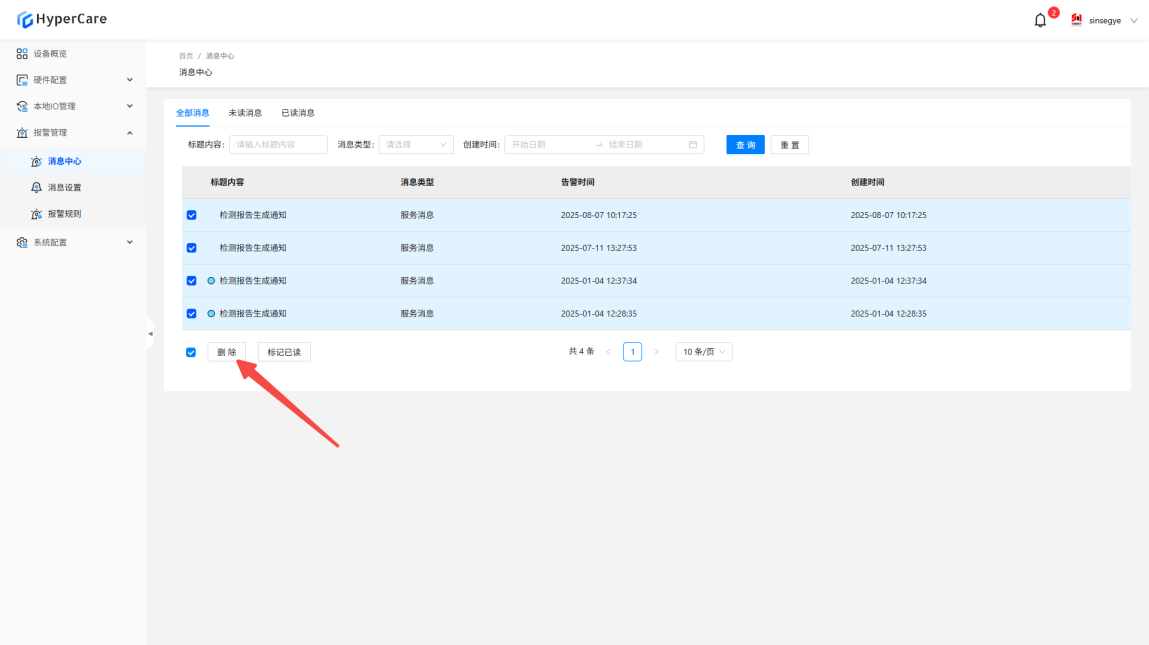1149x645 pixels.
Task: Toggle the select-all checkbox beside 删除
Action: [x=191, y=352]
